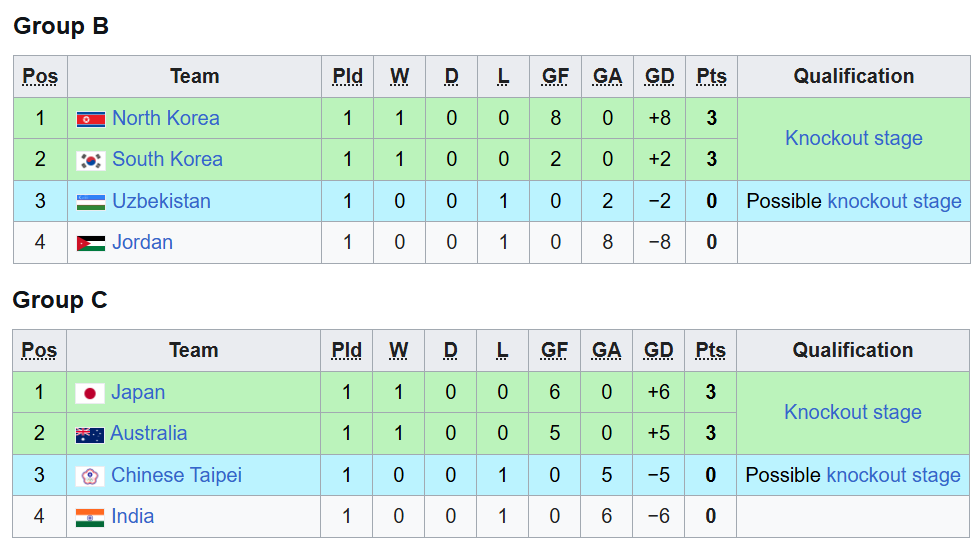Open the India team link
Image resolution: width=977 pixels, height=558 pixels.
coord(132,516)
